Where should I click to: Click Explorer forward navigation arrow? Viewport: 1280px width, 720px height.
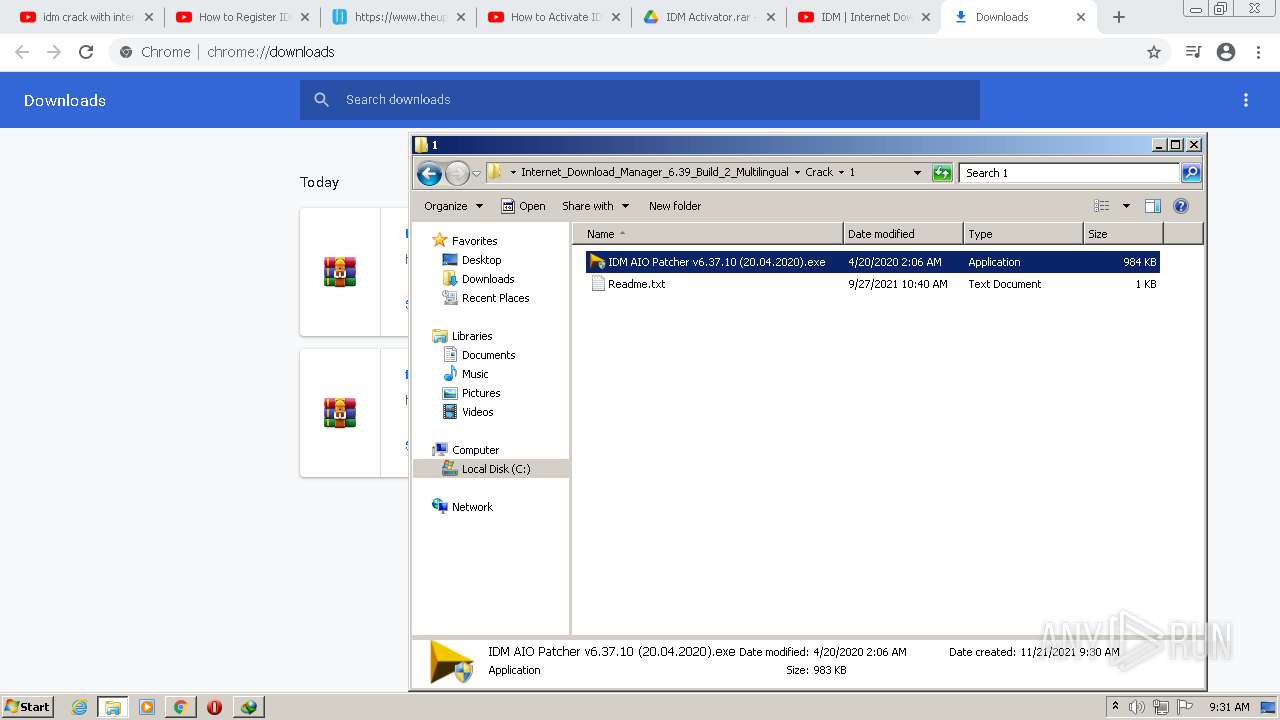tap(457, 173)
